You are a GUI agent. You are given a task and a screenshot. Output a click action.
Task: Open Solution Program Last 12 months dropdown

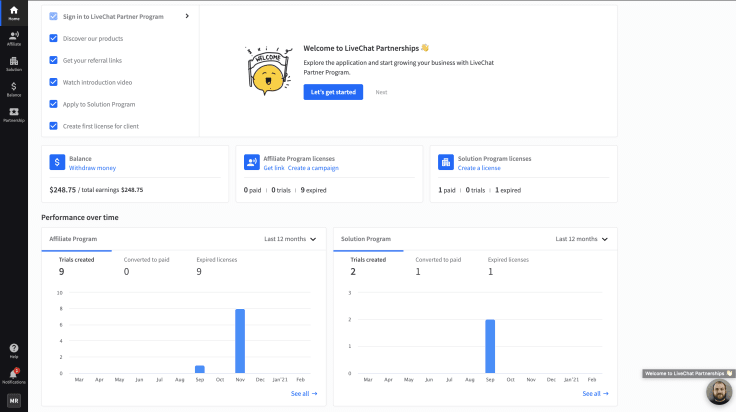pos(582,239)
